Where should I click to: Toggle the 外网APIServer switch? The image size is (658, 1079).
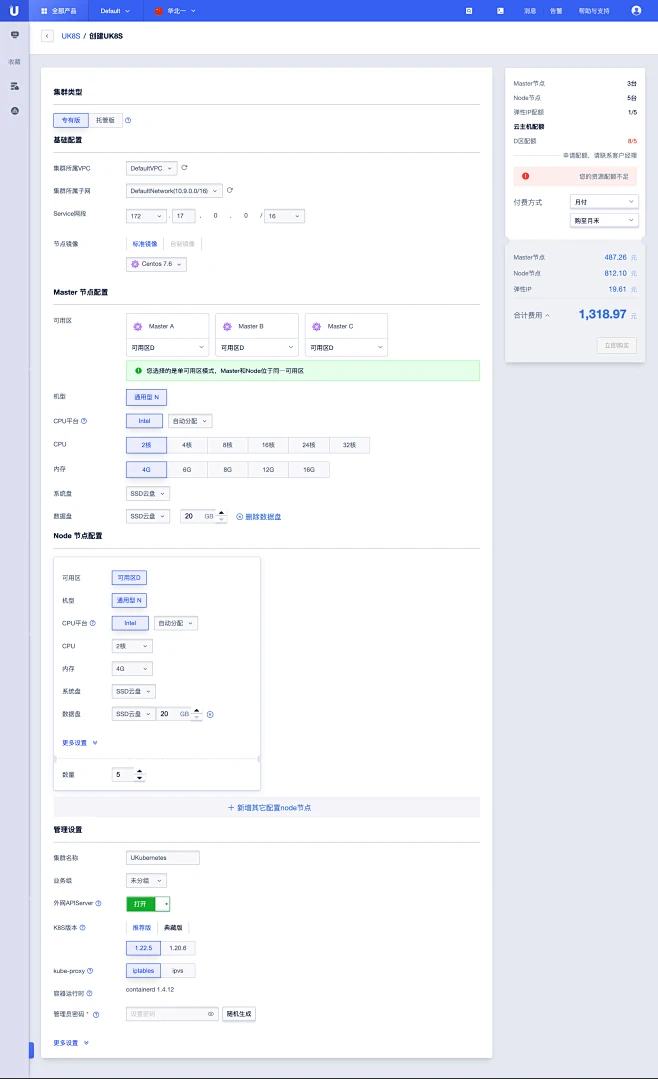click(x=148, y=903)
